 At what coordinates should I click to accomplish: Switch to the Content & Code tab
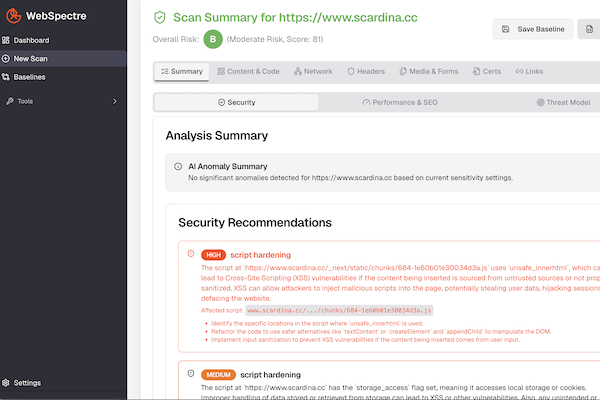[x=248, y=72]
